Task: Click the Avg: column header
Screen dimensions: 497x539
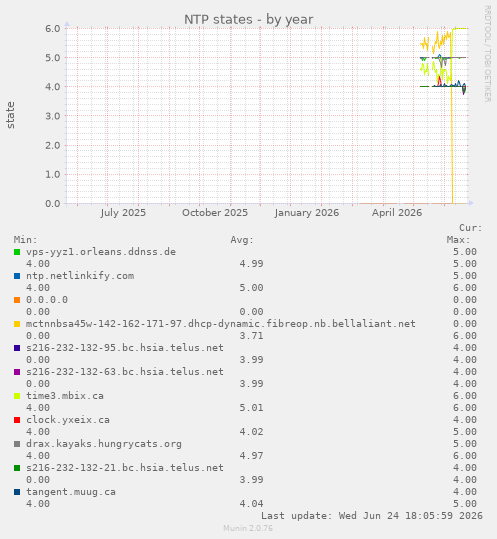Action: point(242,240)
